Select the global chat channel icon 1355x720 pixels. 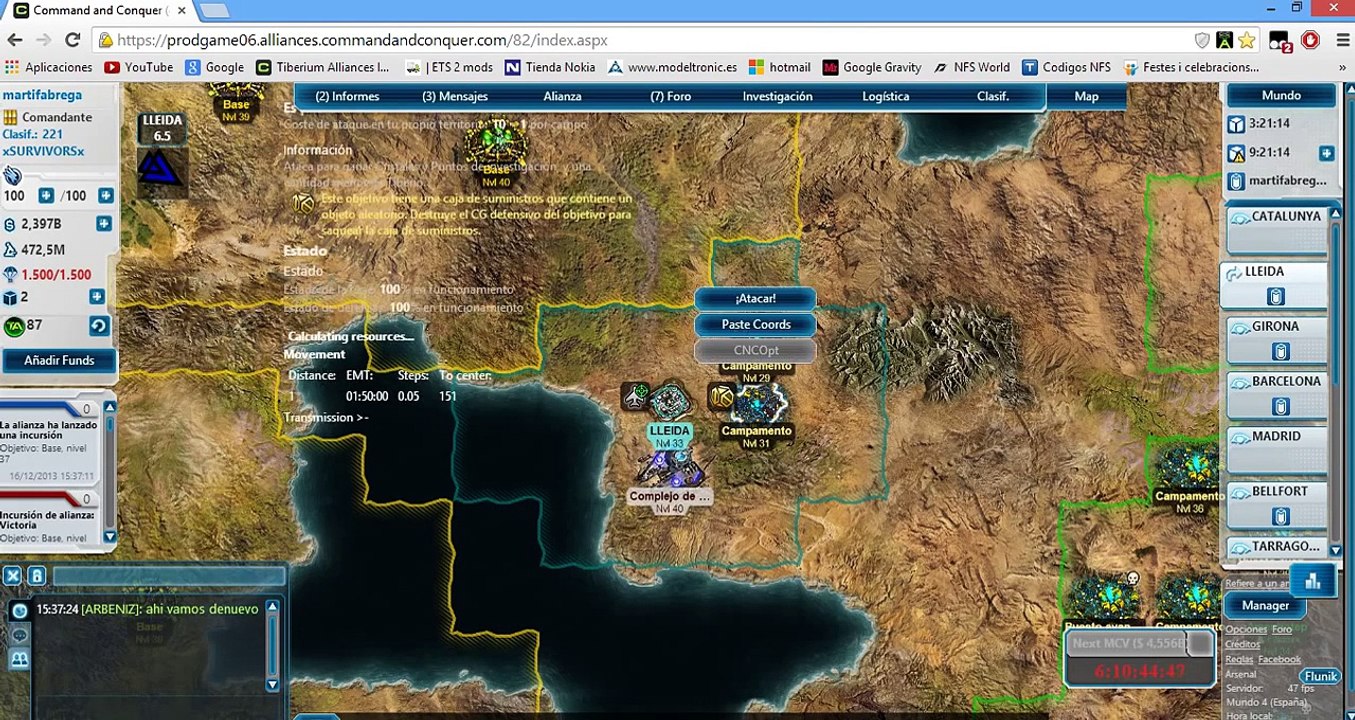click(x=19, y=611)
